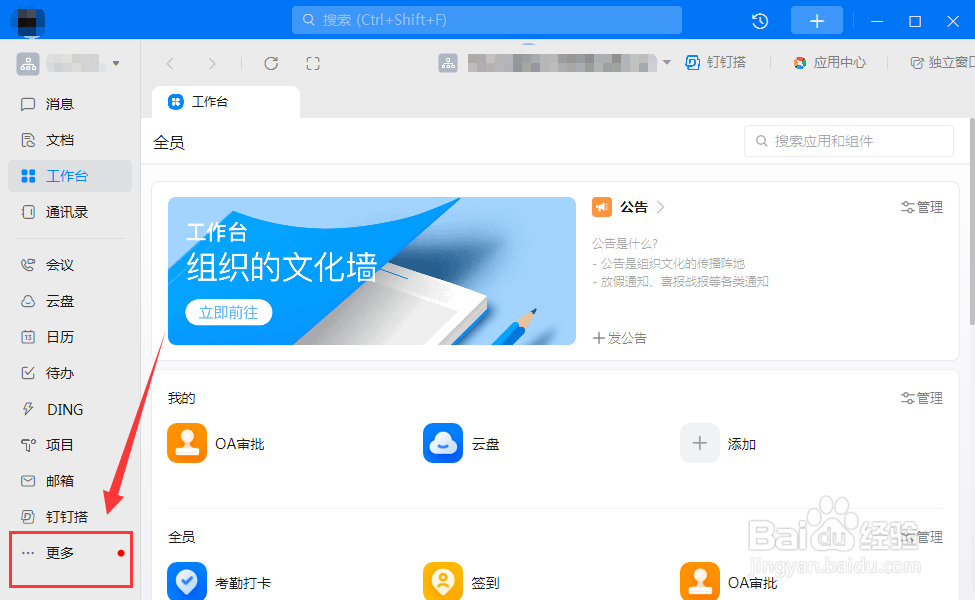This screenshot has height=600, width=975.
Task: Click the user avatar in title bar
Action: point(28,22)
